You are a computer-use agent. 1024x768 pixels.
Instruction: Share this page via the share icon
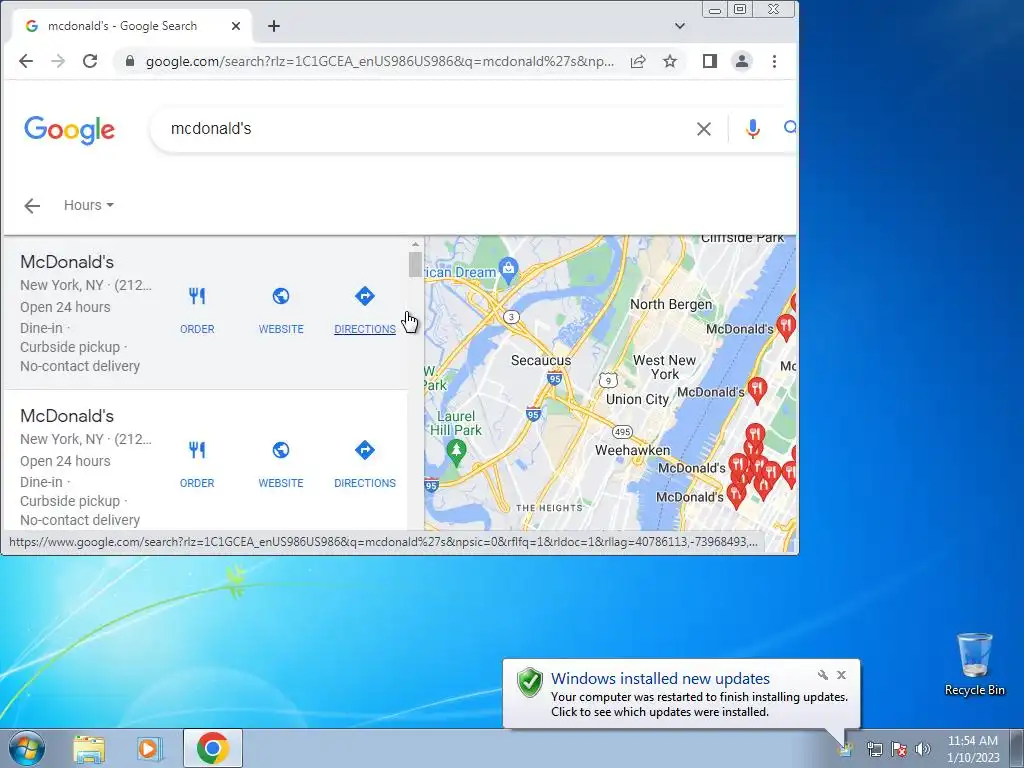point(638,61)
